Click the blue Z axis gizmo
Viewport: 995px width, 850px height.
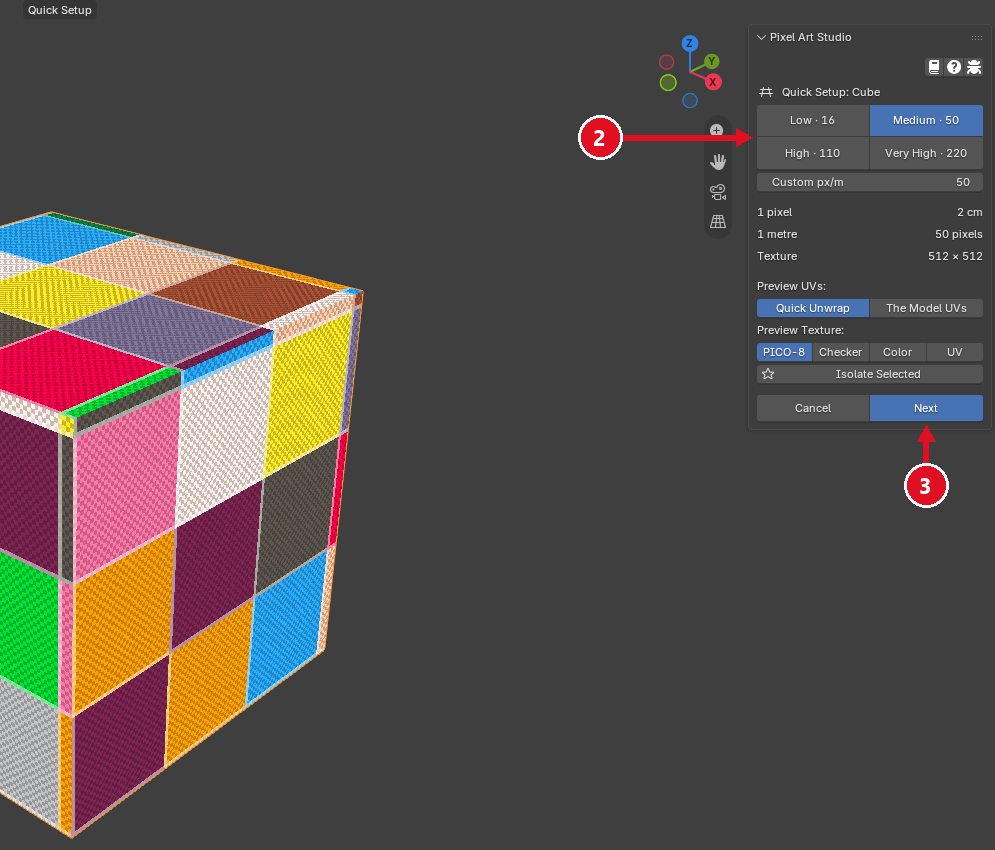[690, 43]
